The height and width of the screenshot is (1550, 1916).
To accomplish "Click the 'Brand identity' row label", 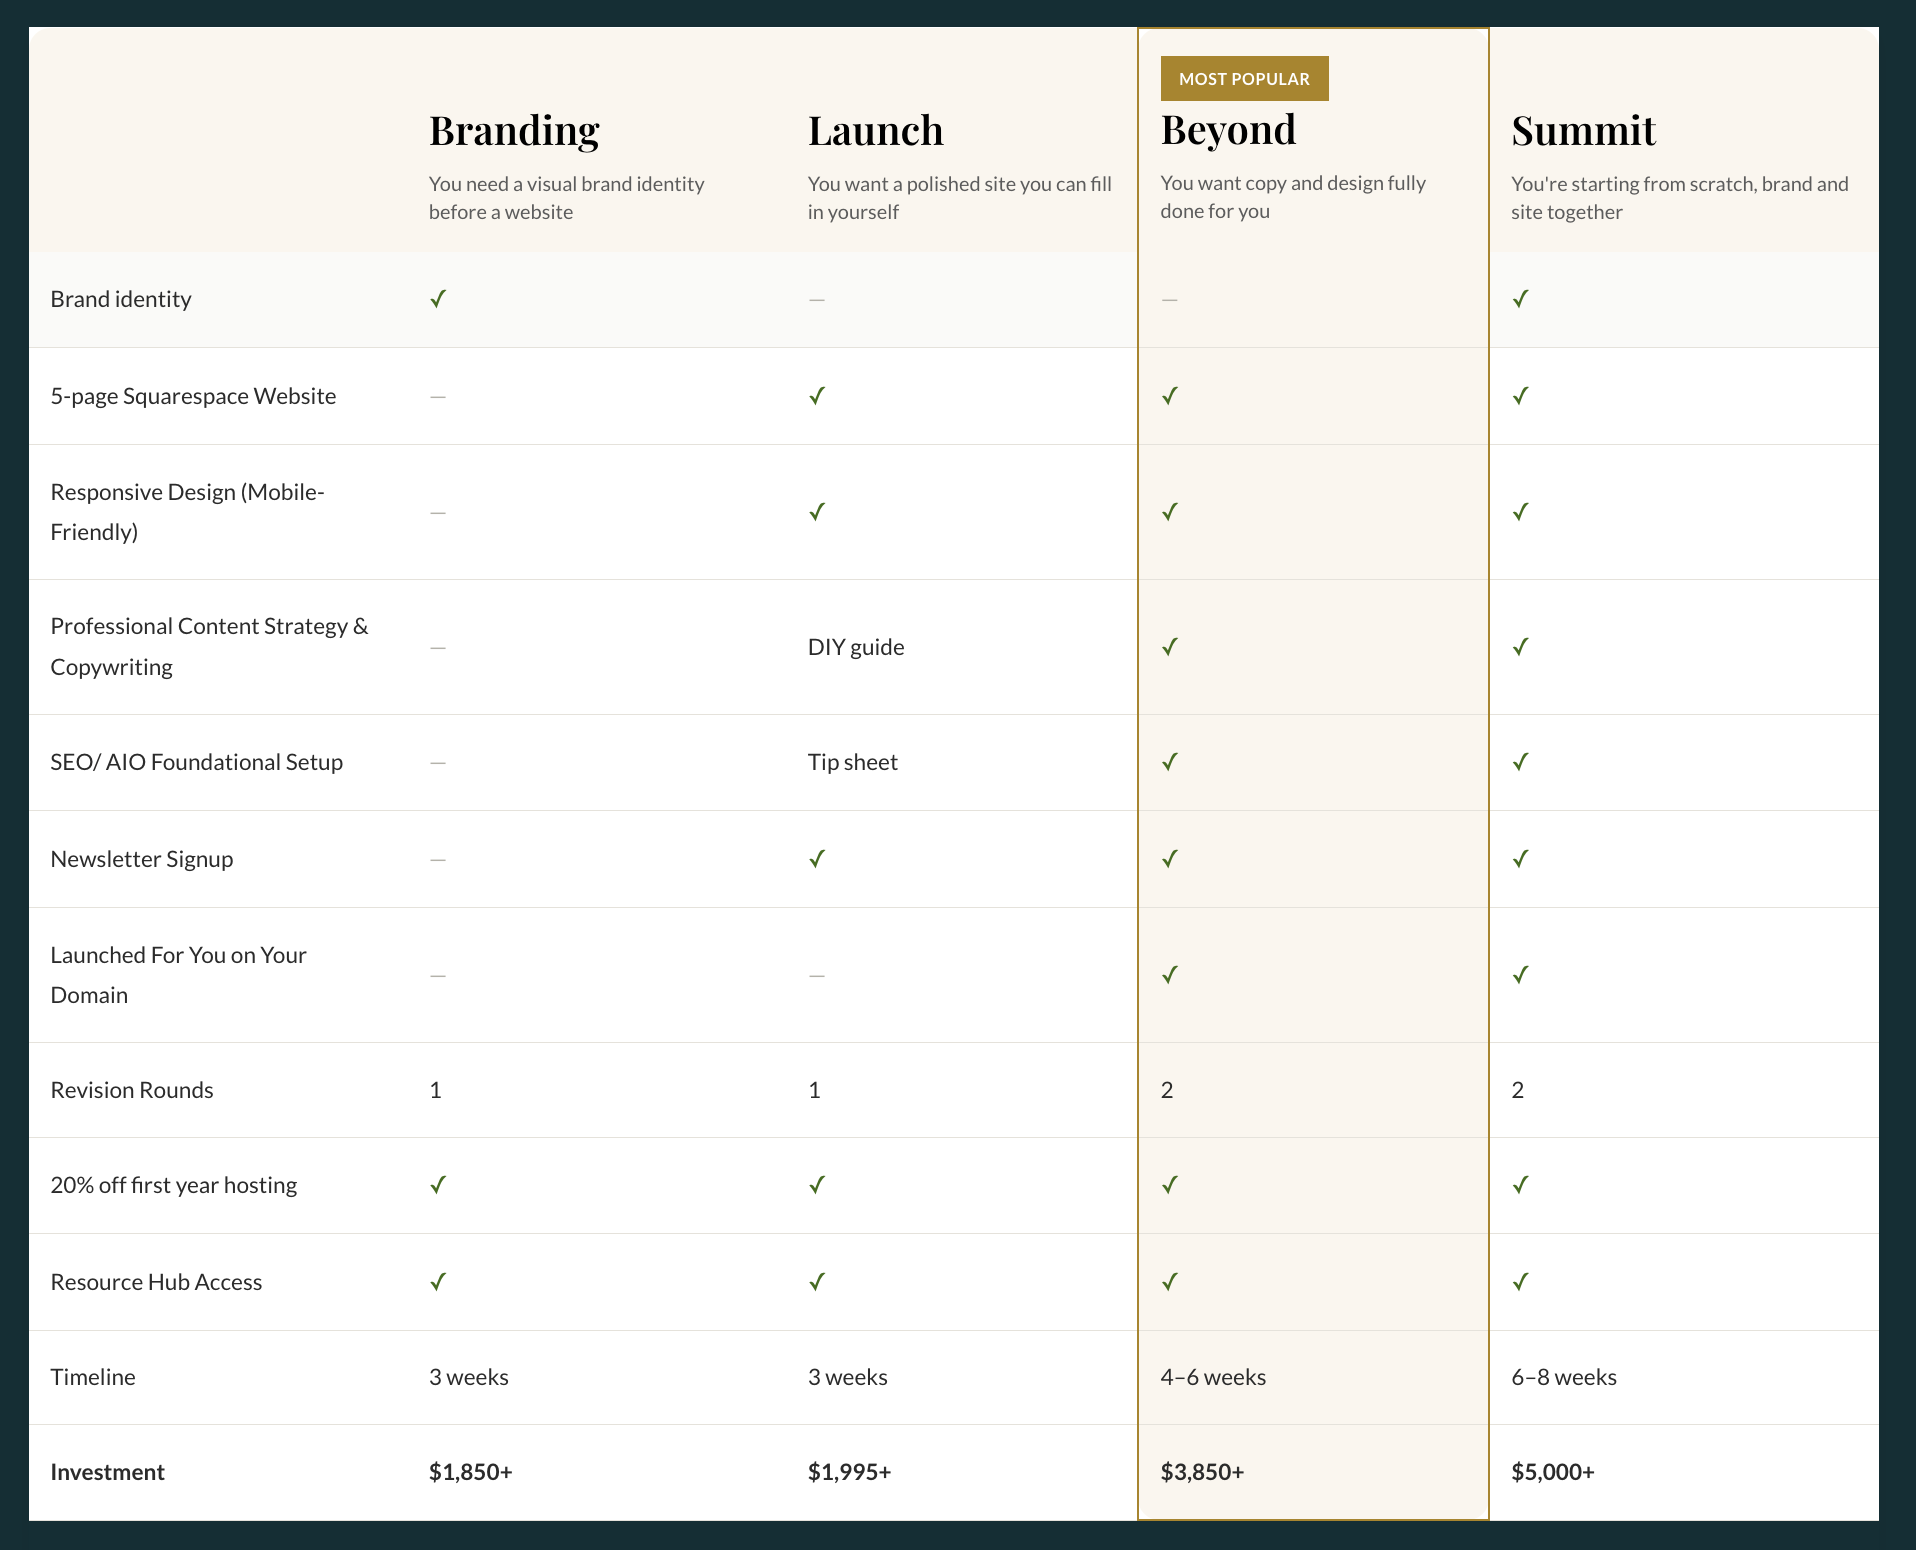I will click(121, 299).
